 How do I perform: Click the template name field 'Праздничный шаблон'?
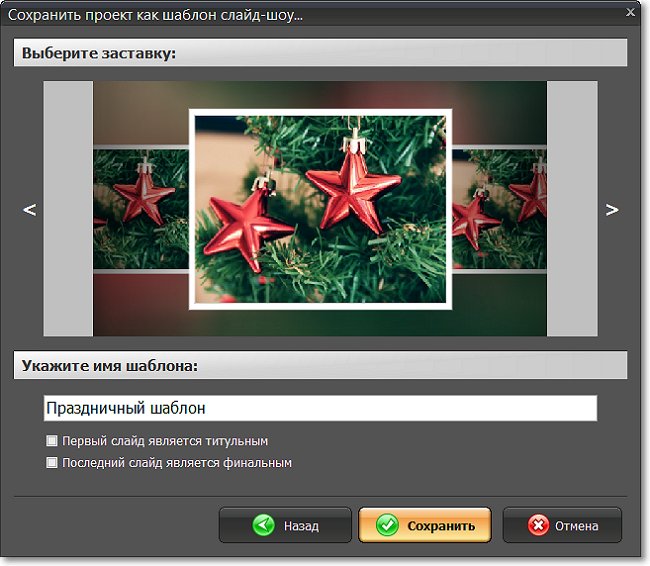320,408
